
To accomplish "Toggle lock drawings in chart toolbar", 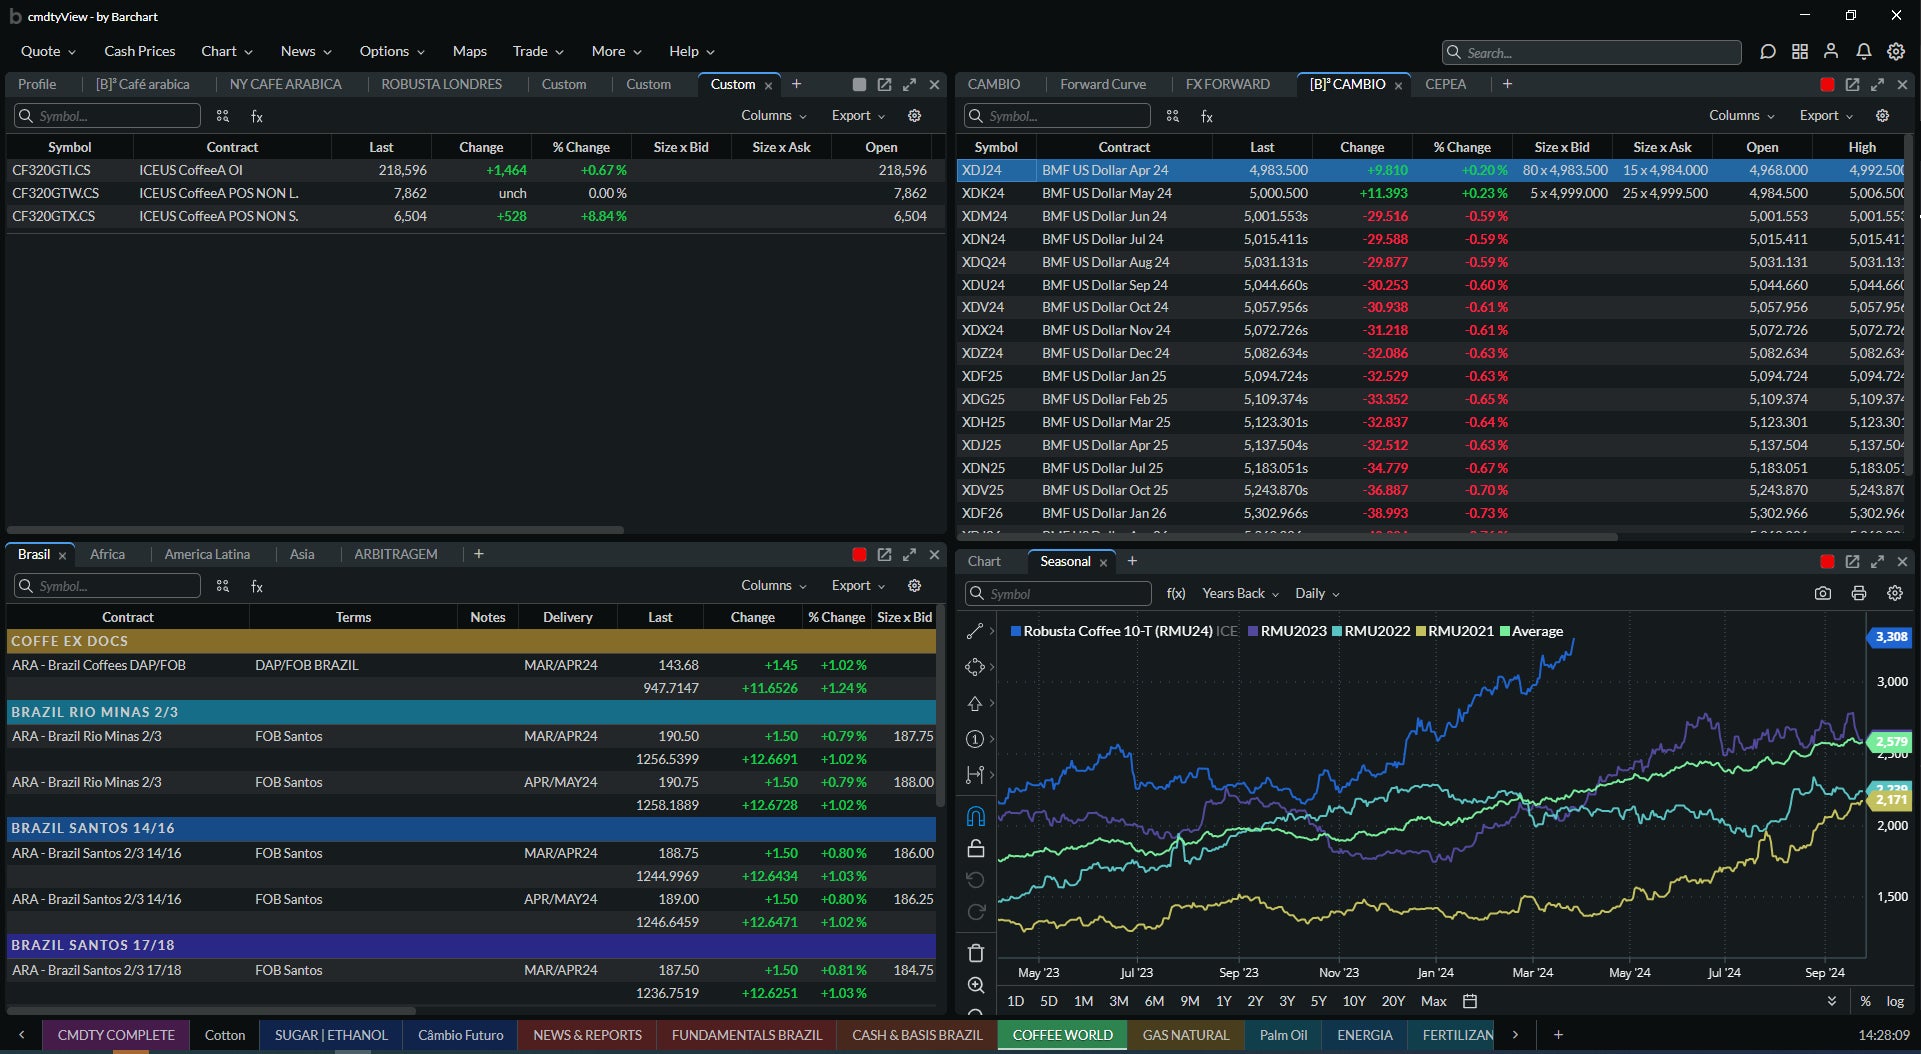I will pos(976,848).
